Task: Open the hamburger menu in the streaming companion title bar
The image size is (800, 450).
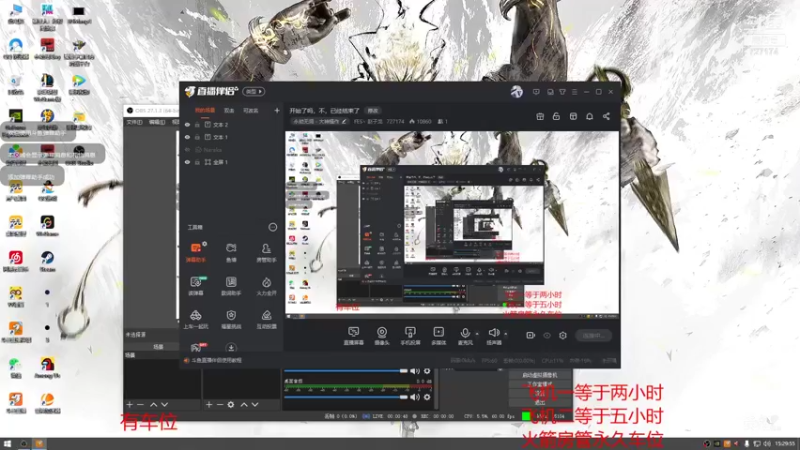Action: (574, 92)
